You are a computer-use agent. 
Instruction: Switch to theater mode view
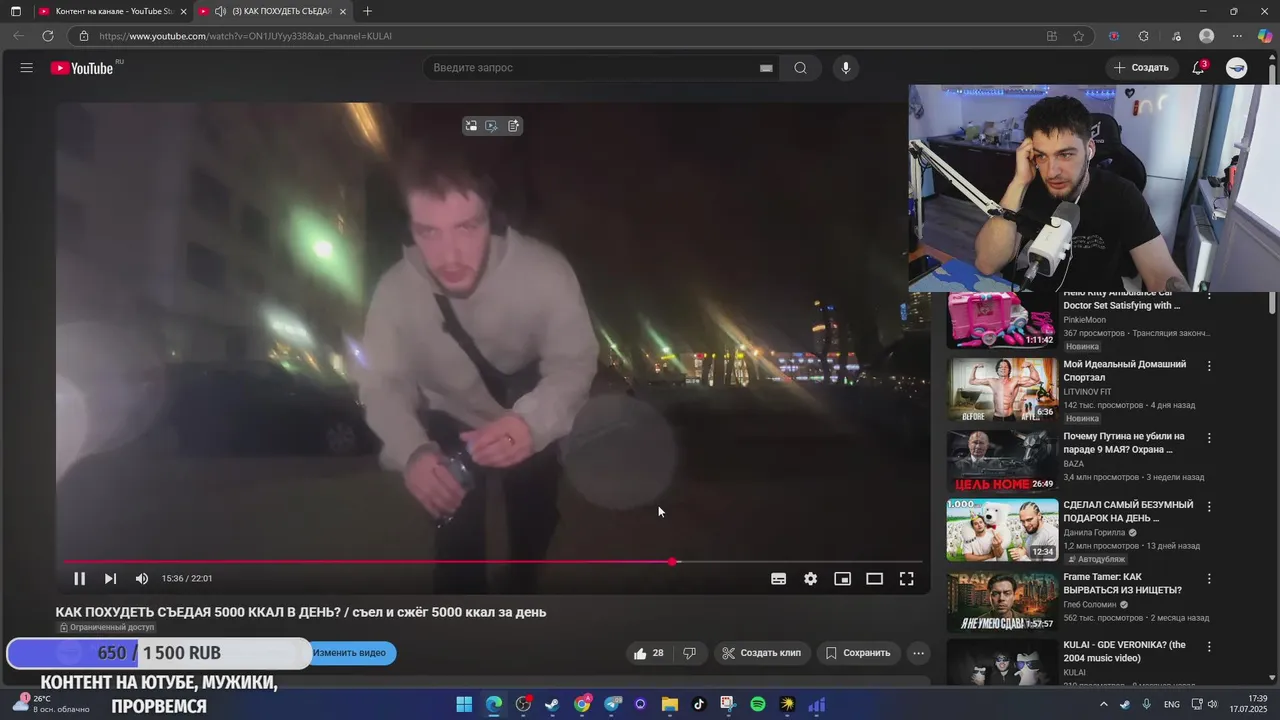coord(874,578)
